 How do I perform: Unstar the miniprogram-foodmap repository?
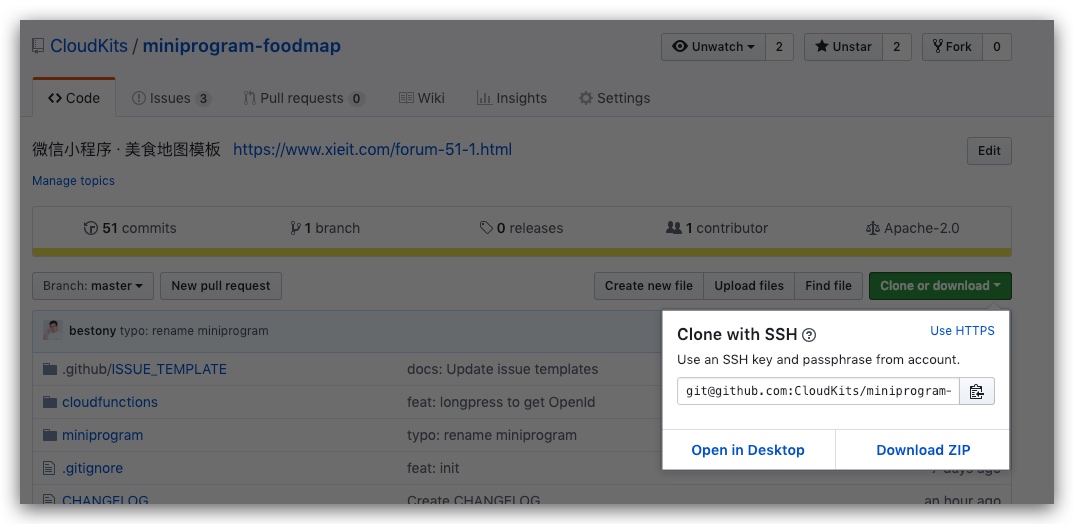[843, 47]
